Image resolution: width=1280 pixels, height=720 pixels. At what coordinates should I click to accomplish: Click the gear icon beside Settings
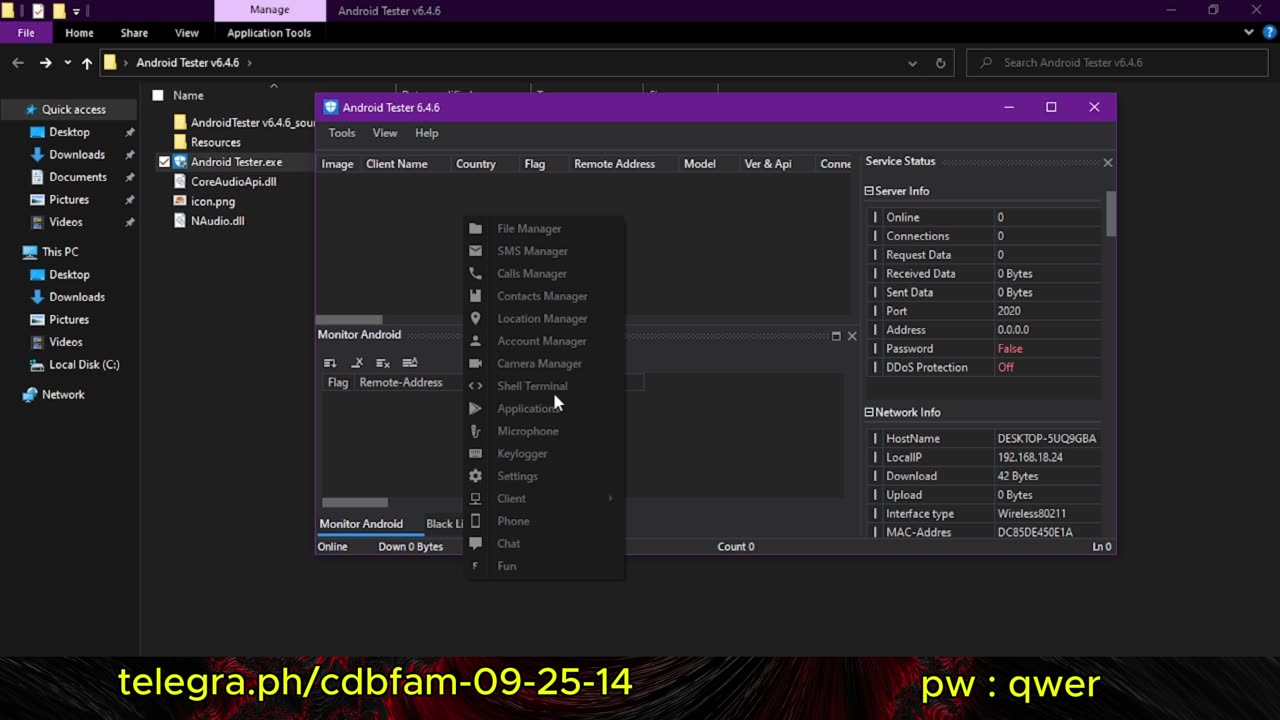475,476
